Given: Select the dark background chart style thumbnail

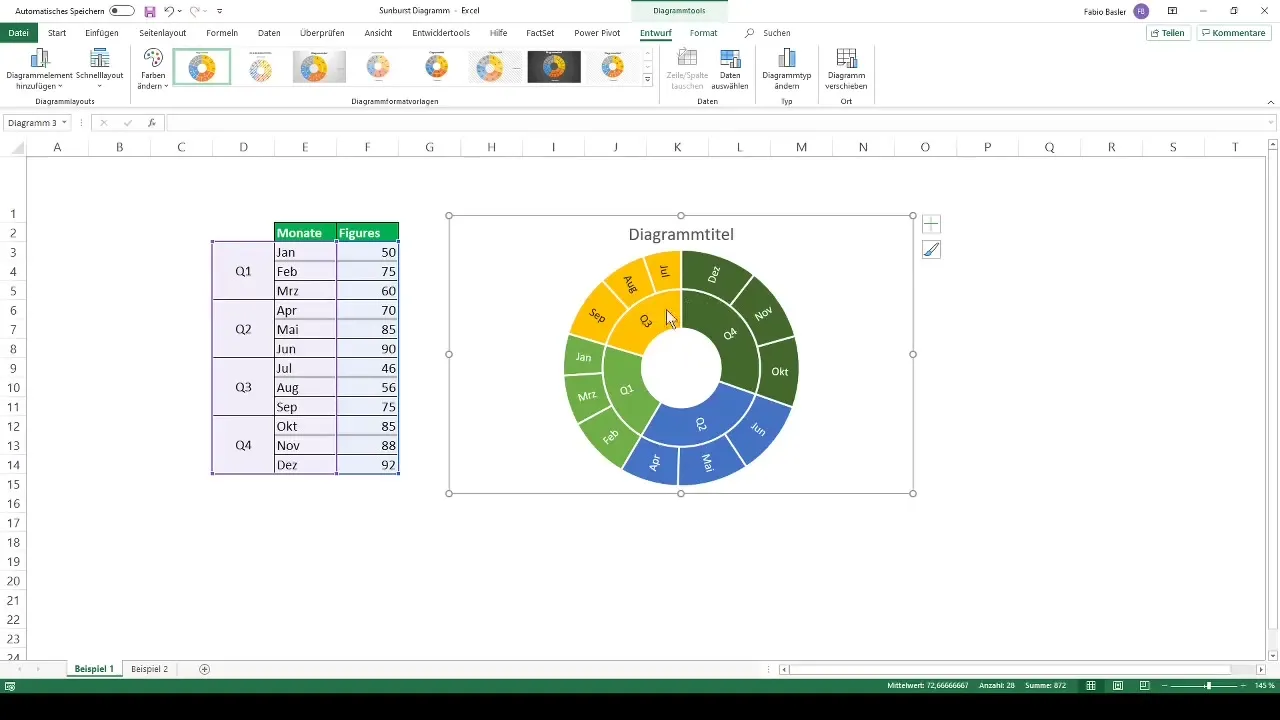Looking at the screenshot, I should pyautogui.click(x=554, y=67).
